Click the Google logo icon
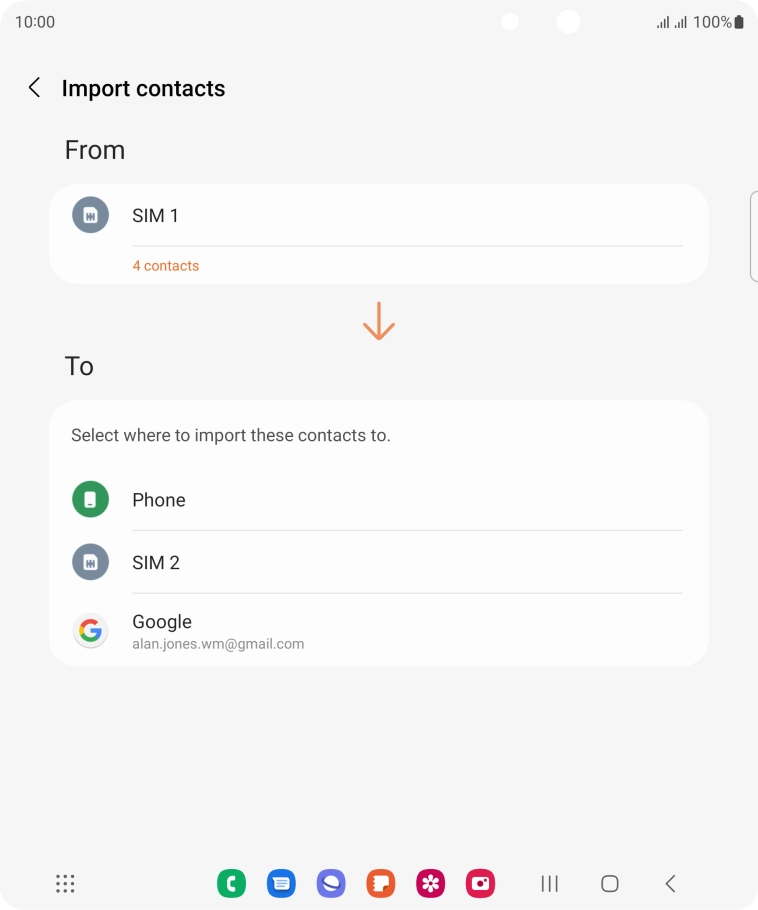Viewport: 758px width, 910px height. [x=90, y=630]
